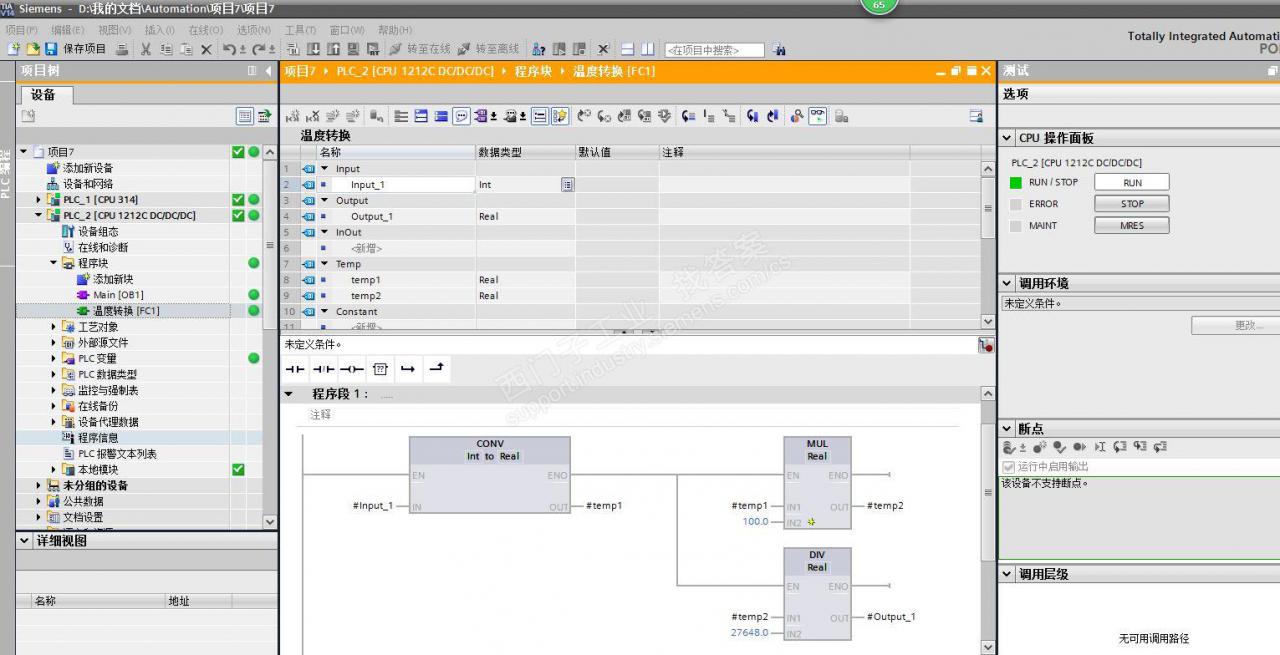Viewport: 1280px width, 655px height.
Task: Collapse the 项目7 root node
Action: click(24, 152)
